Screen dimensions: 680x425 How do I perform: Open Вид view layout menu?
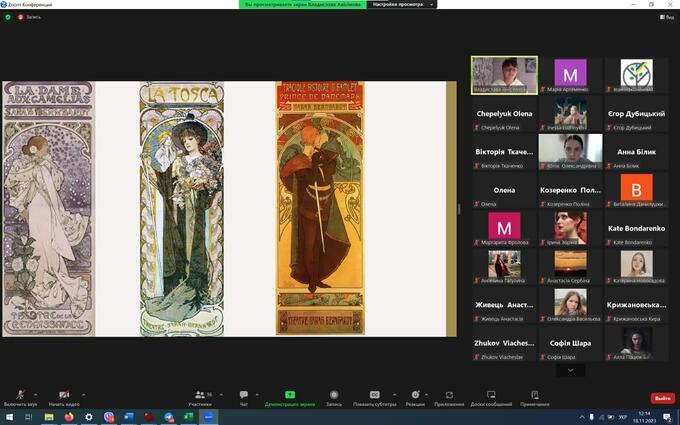pyautogui.click(x=667, y=17)
